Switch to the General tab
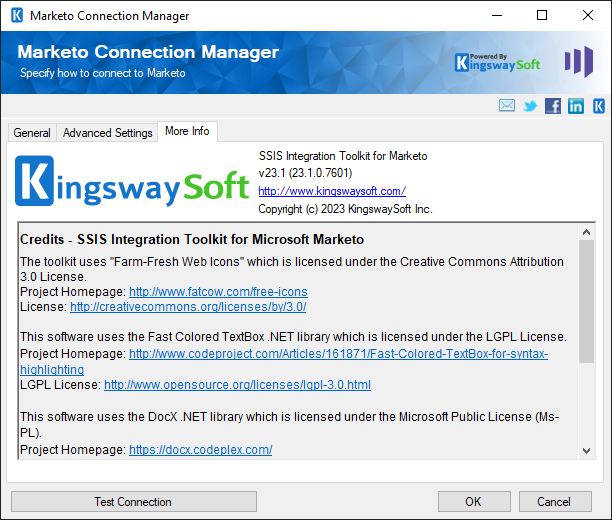Image resolution: width=612 pixels, height=520 pixels. 32,133
